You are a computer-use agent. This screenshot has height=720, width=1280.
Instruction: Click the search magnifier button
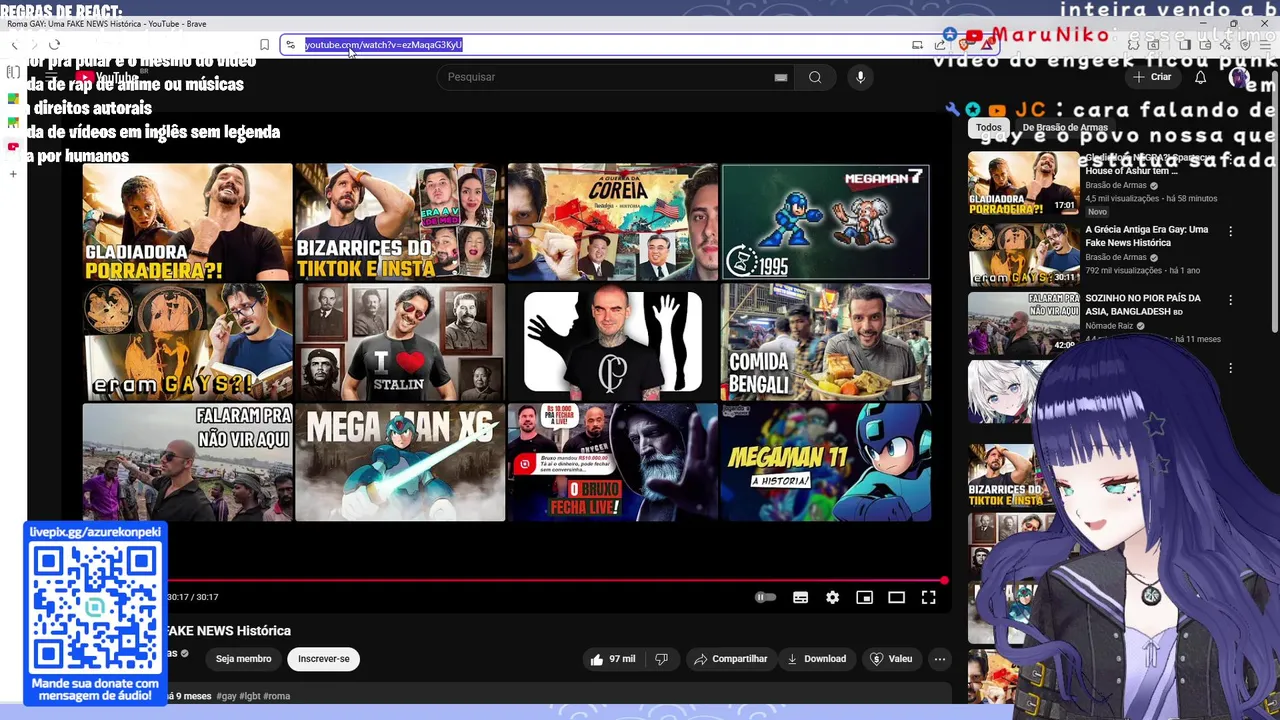coord(815,77)
